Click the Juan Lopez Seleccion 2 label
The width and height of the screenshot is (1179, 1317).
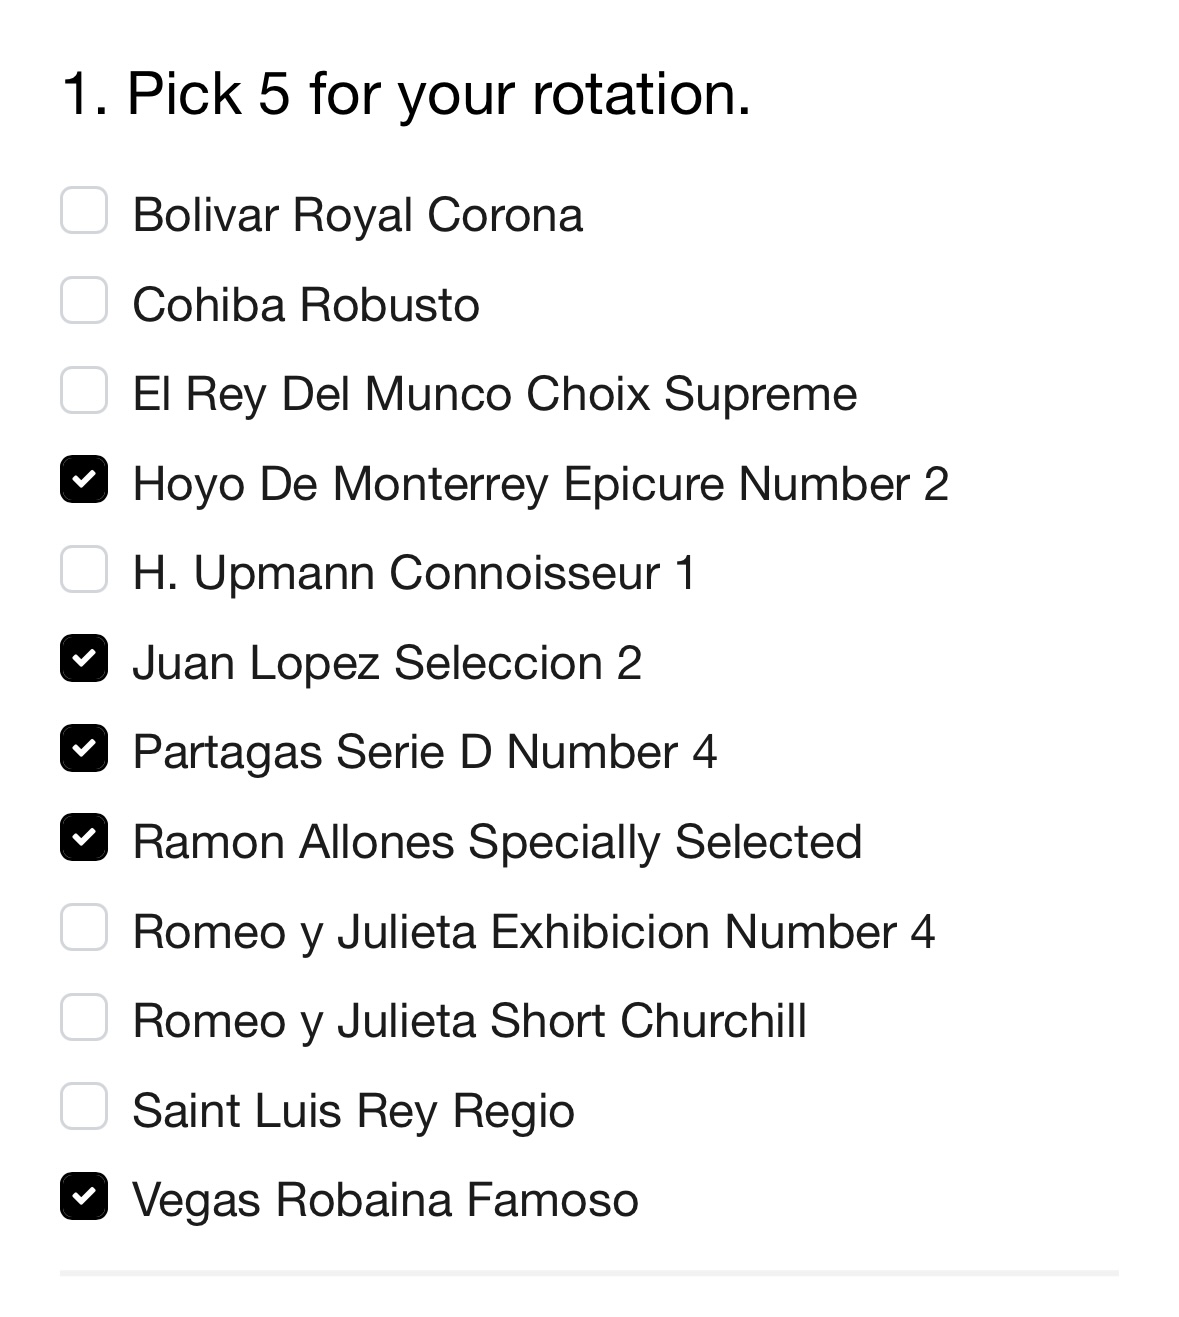[387, 663]
